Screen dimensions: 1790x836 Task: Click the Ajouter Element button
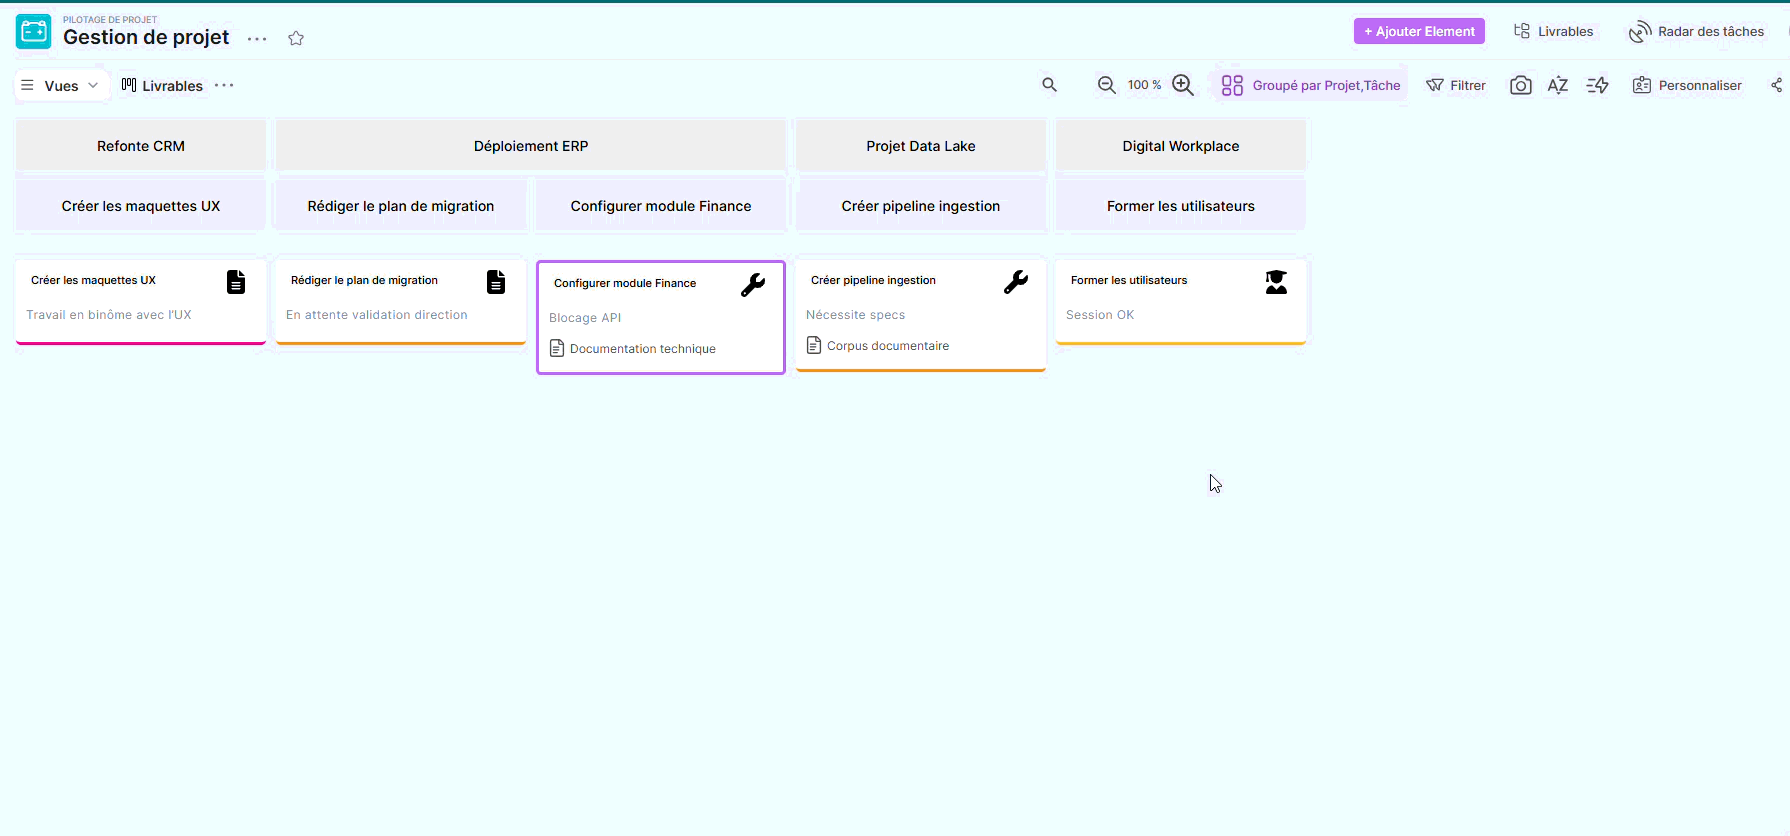(x=1419, y=32)
